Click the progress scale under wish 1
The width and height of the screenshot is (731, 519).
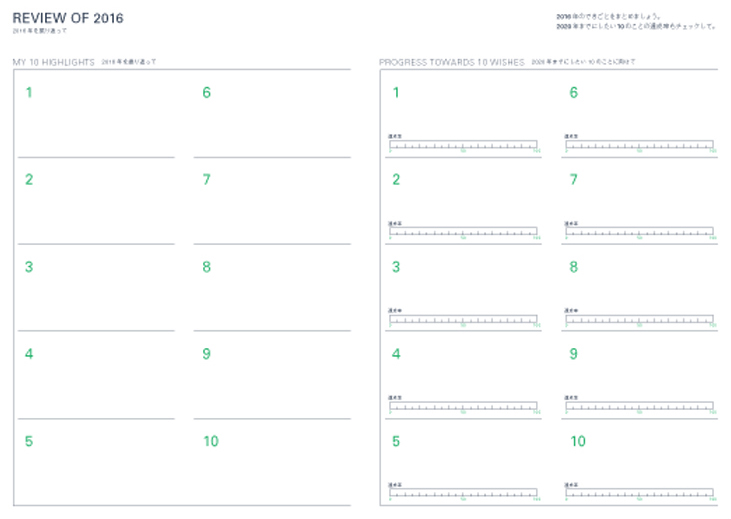point(463,145)
